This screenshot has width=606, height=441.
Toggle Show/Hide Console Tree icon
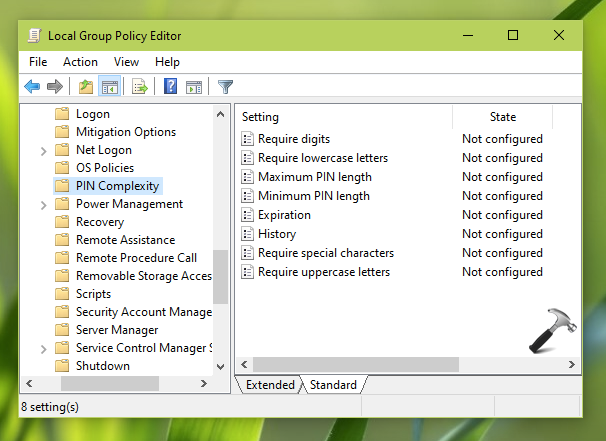coord(109,87)
